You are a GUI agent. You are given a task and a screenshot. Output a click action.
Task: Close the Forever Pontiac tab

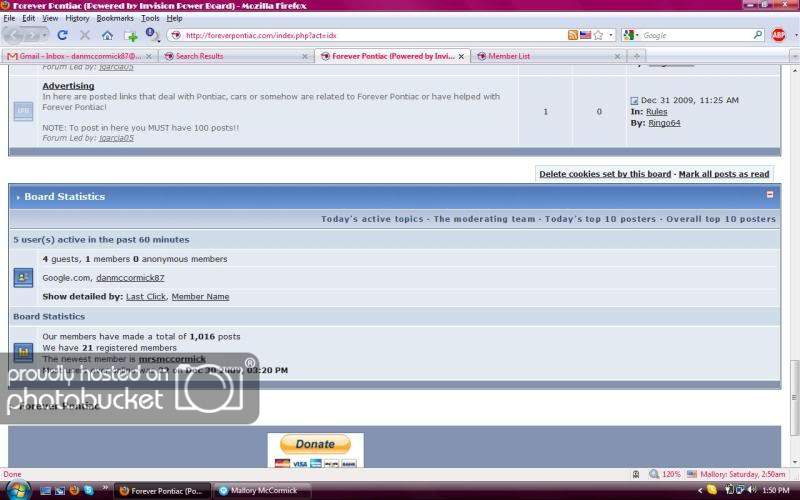[461, 57]
